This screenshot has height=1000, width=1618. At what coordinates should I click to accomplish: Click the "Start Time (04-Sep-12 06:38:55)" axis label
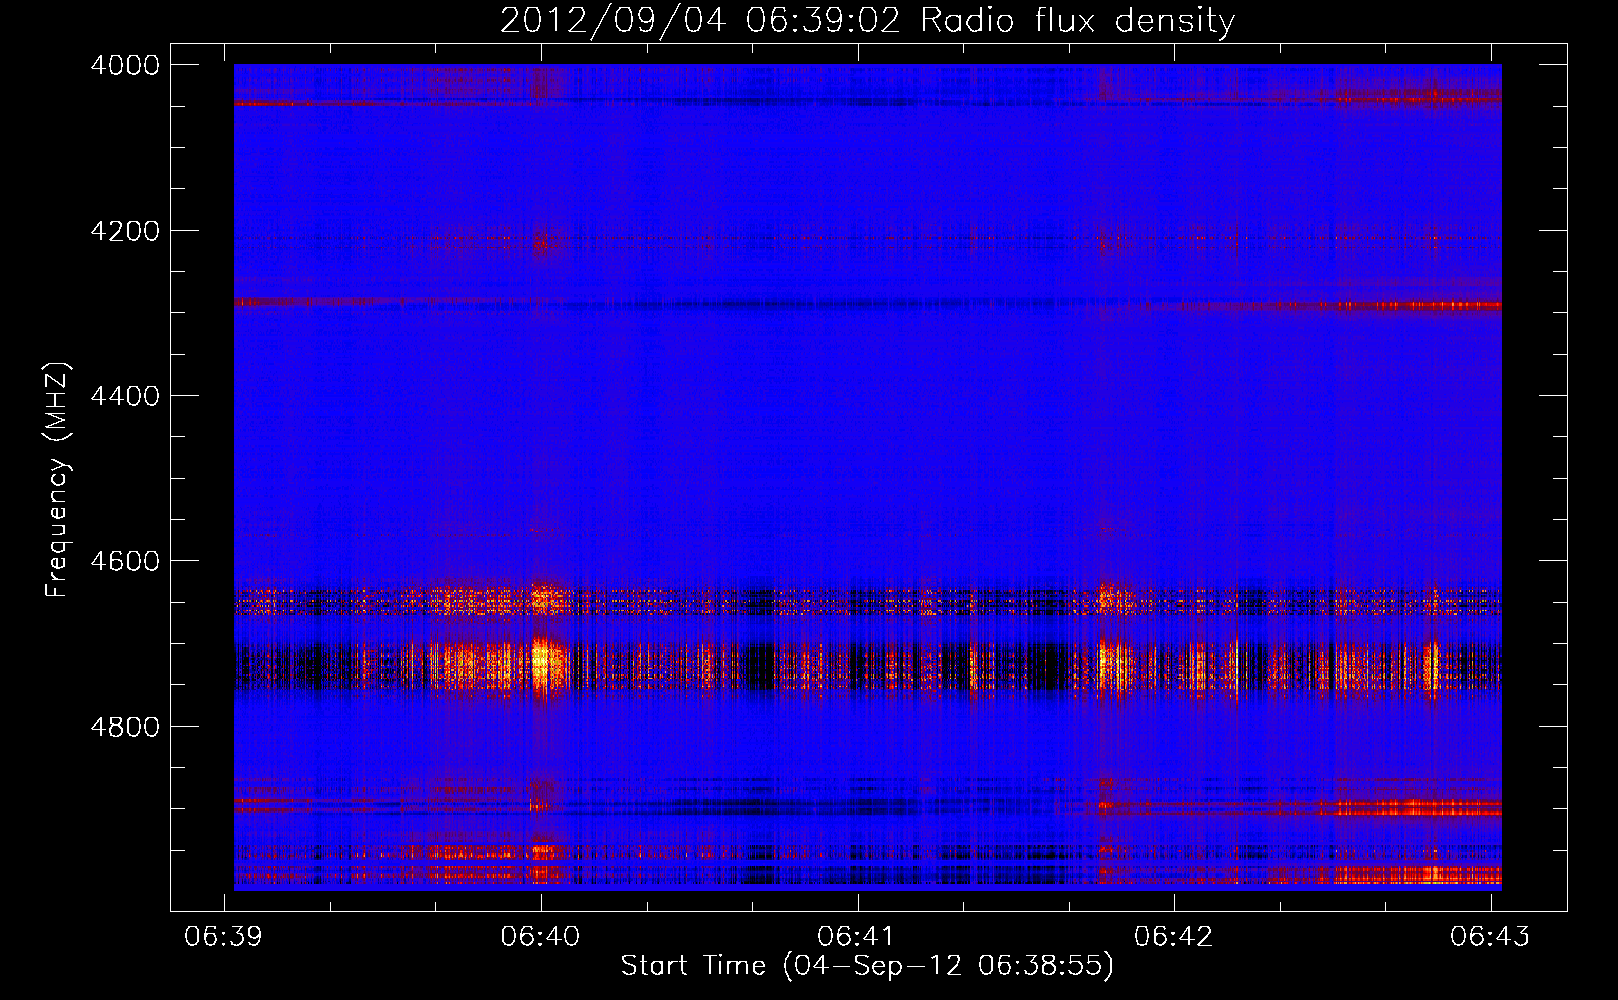point(867,966)
